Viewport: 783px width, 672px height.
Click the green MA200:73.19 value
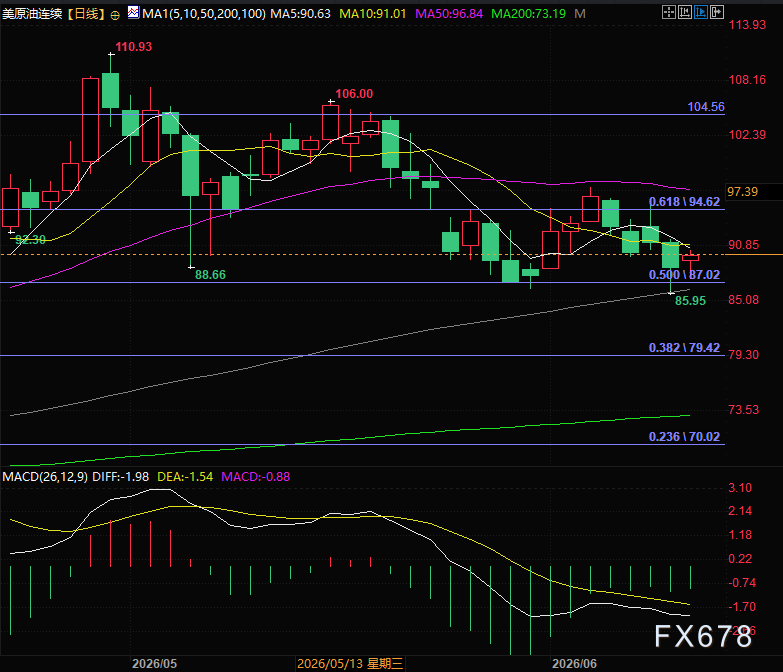(528, 14)
